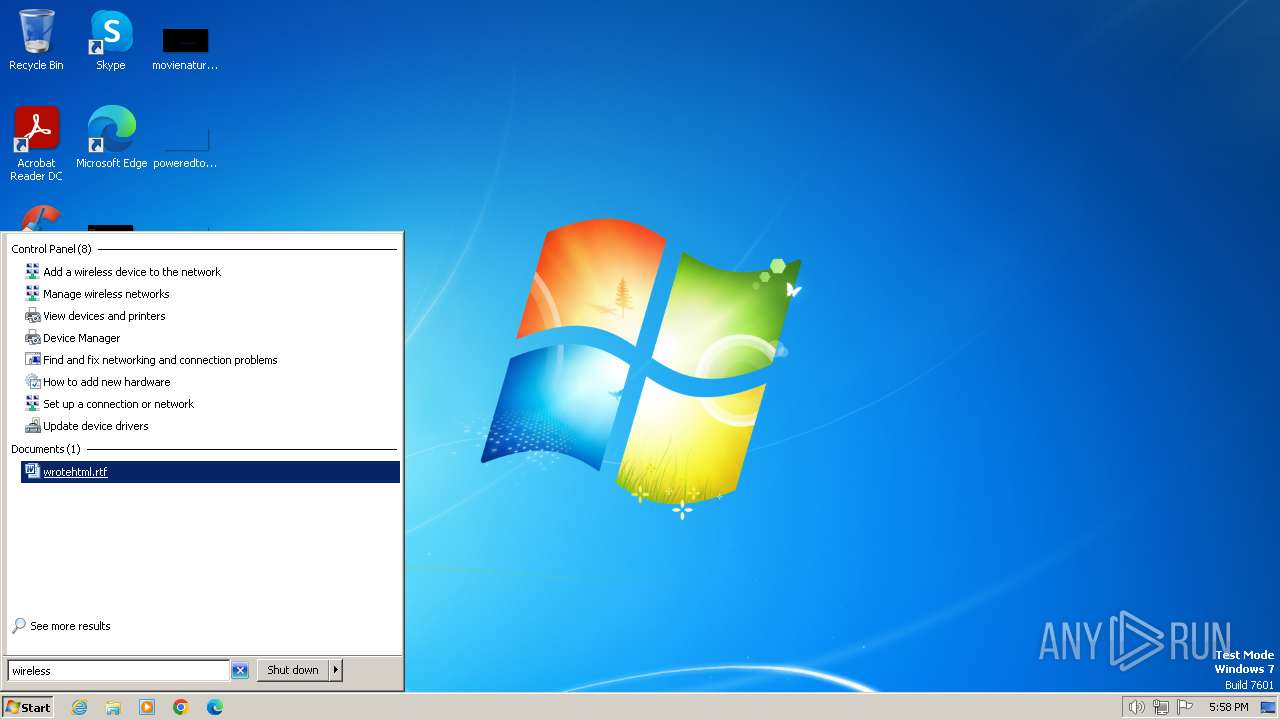This screenshot has width=1280, height=720.
Task: Launch Microsoft Edge desktop shortcut
Action: pyautogui.click(x=111, y=137)
